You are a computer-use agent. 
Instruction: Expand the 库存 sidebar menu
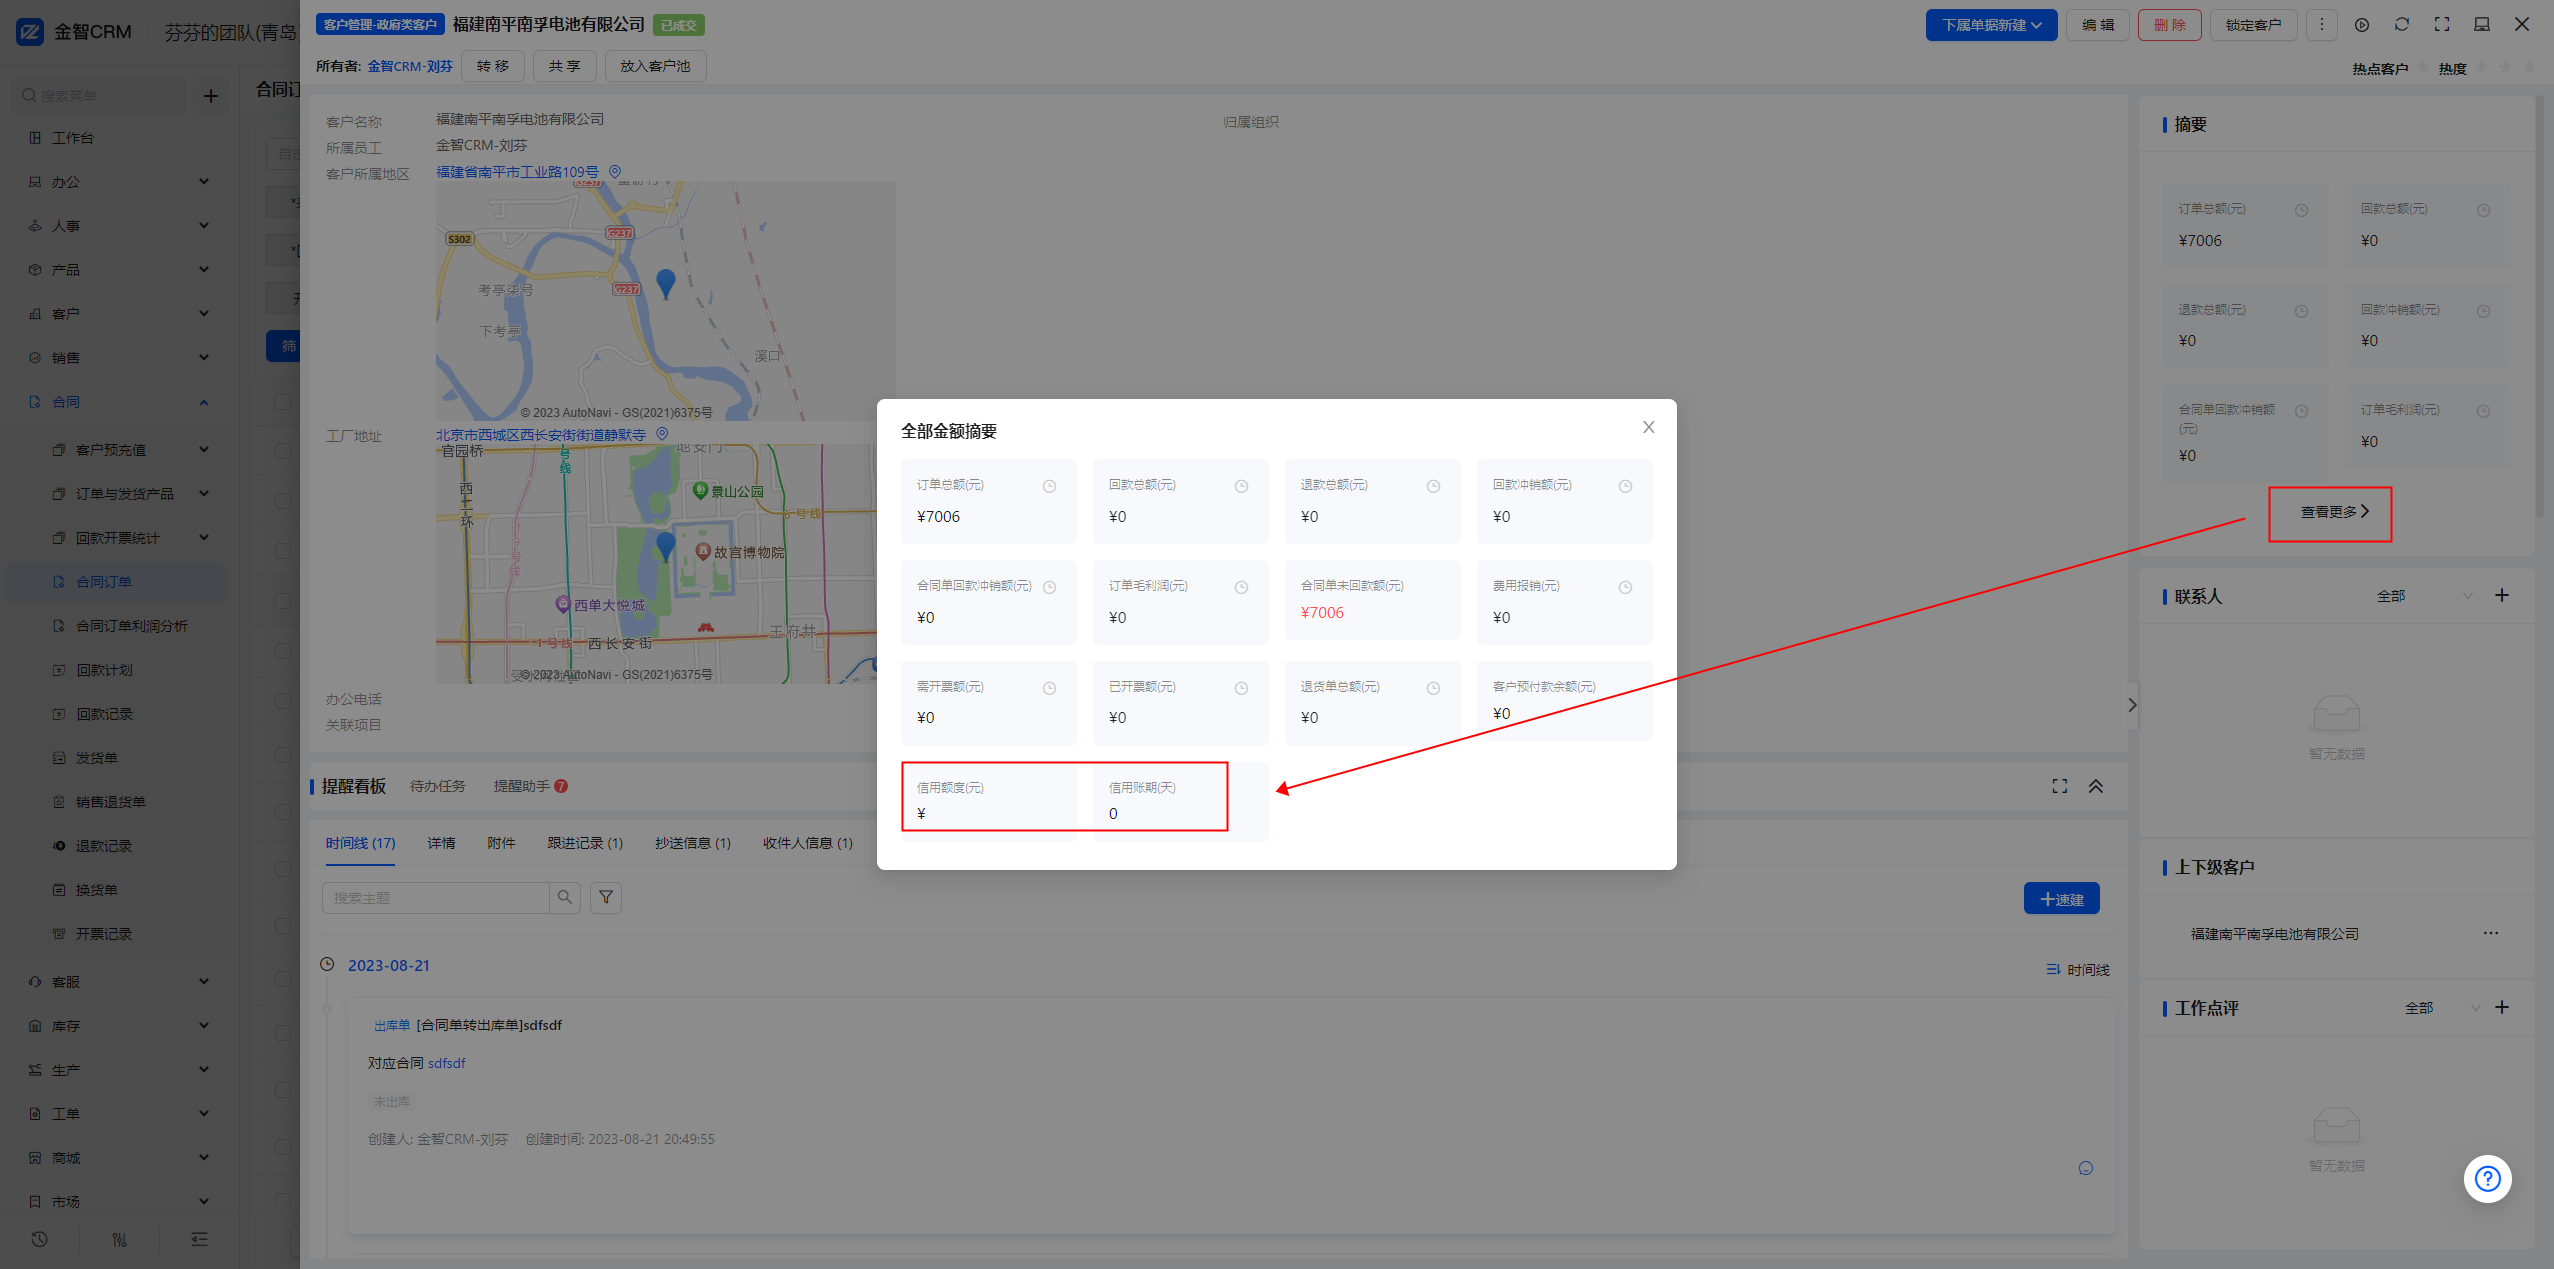tap(120, 1026)
